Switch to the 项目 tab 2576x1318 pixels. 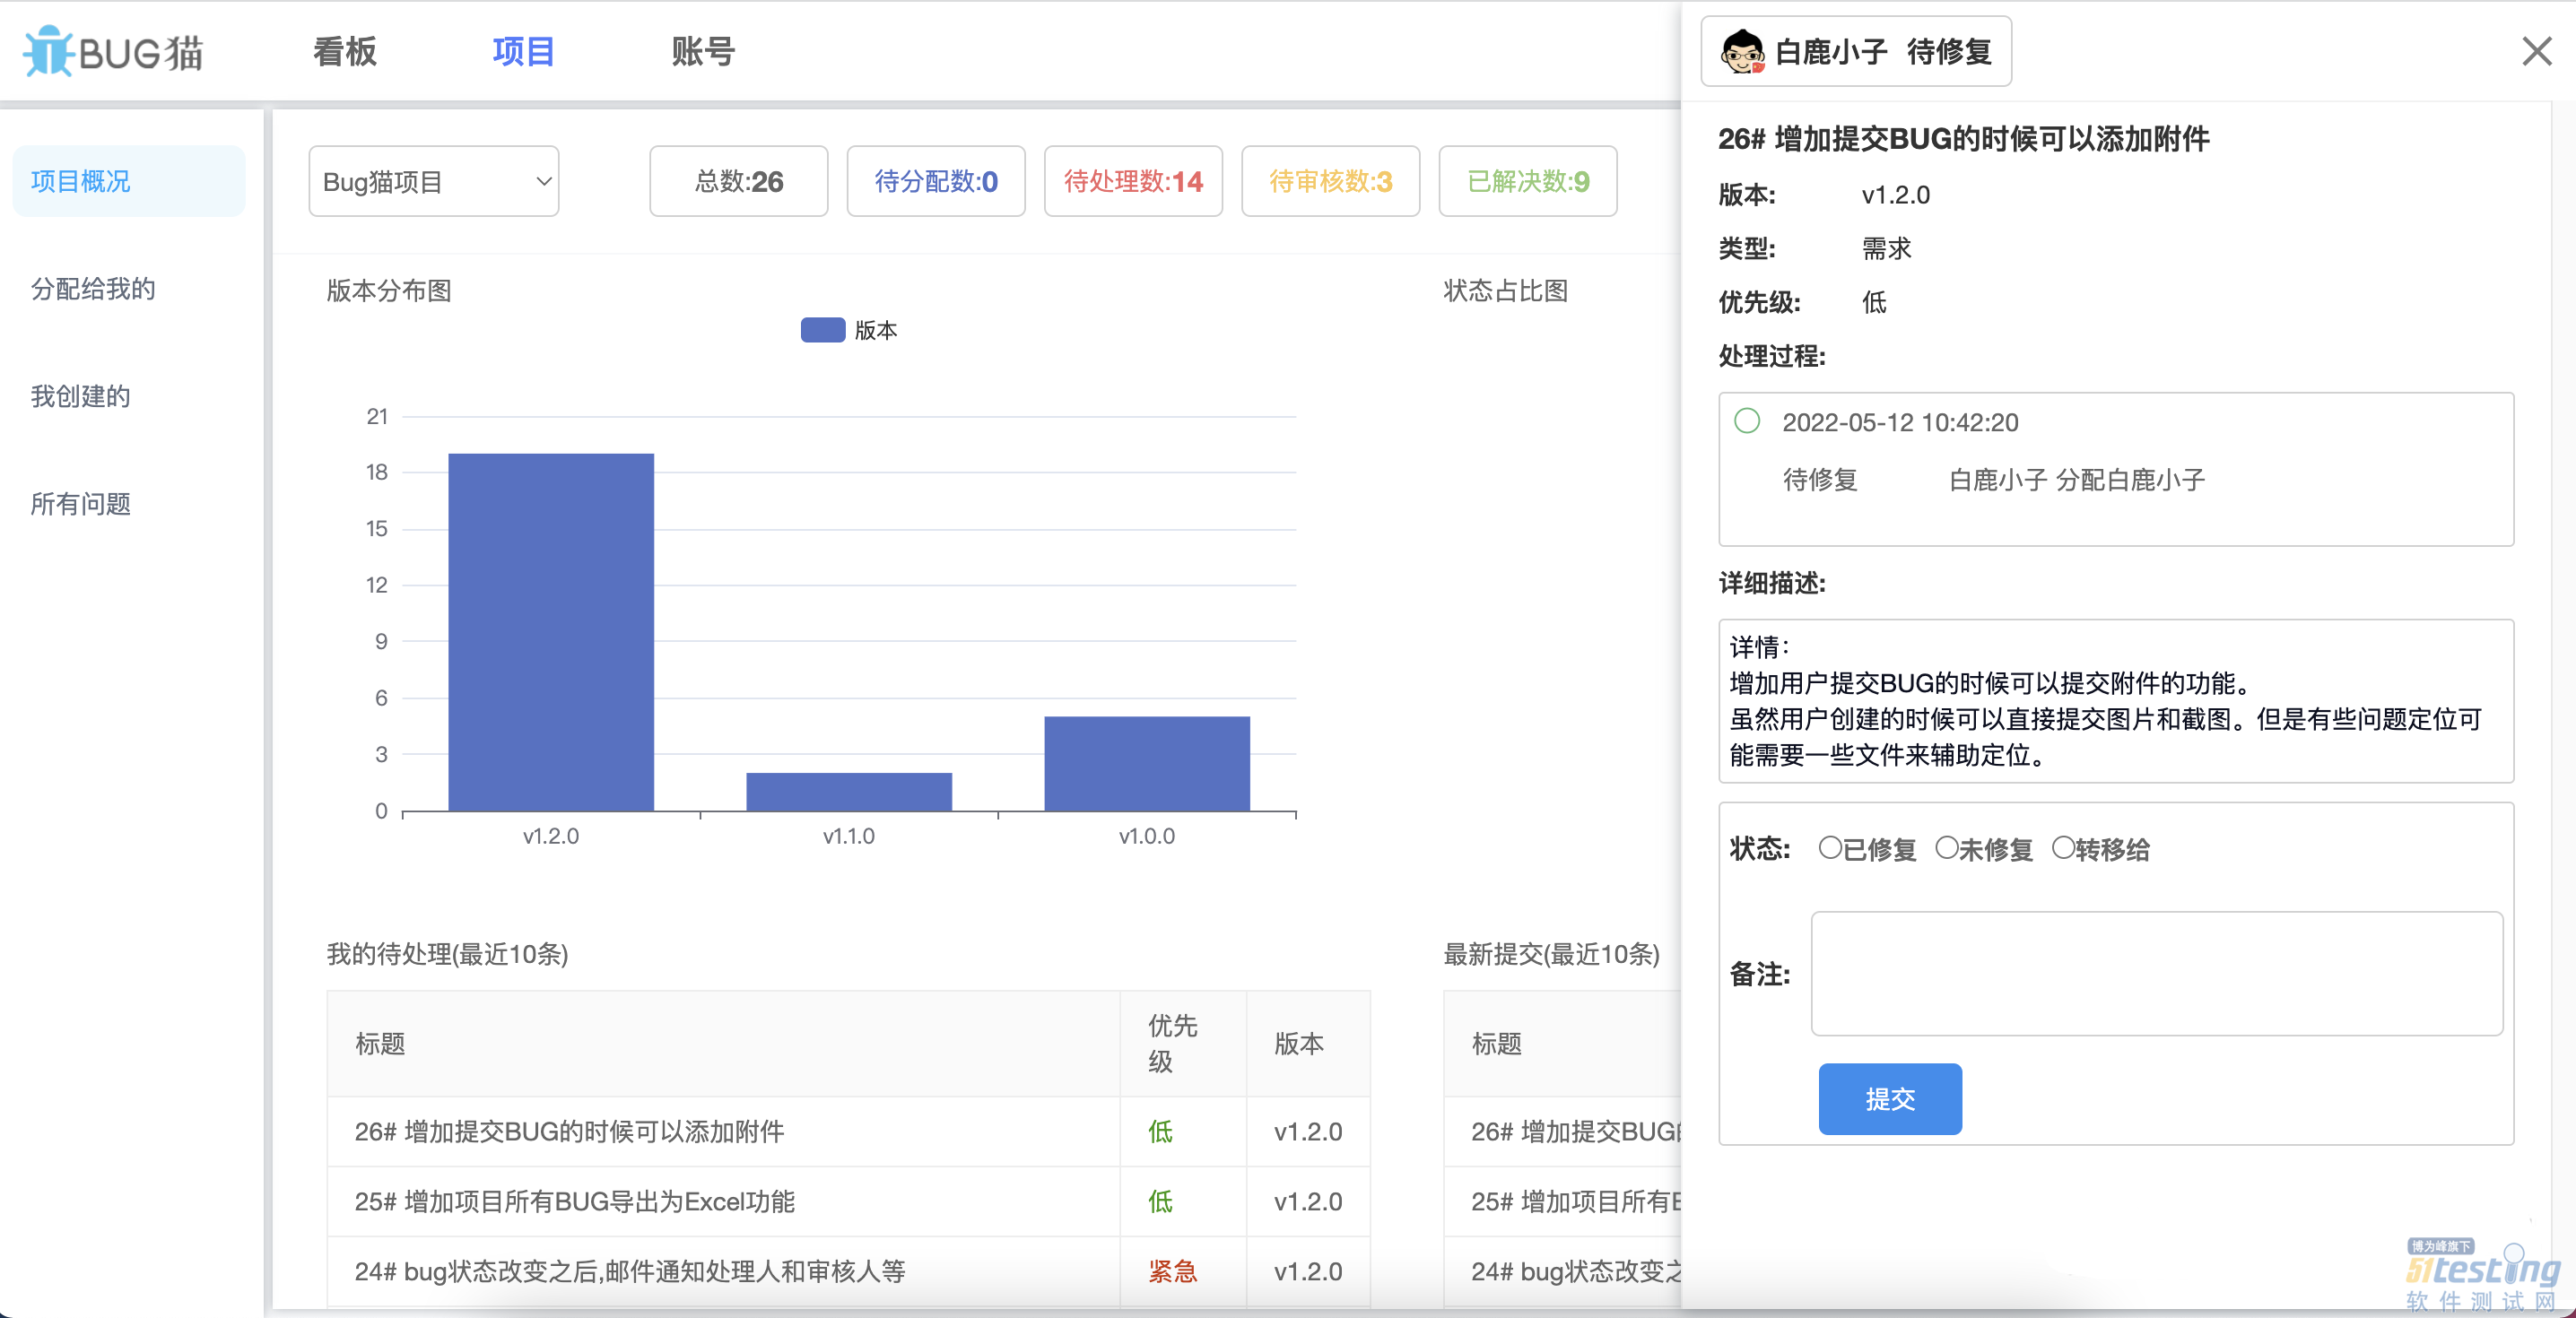coord(523,51)
